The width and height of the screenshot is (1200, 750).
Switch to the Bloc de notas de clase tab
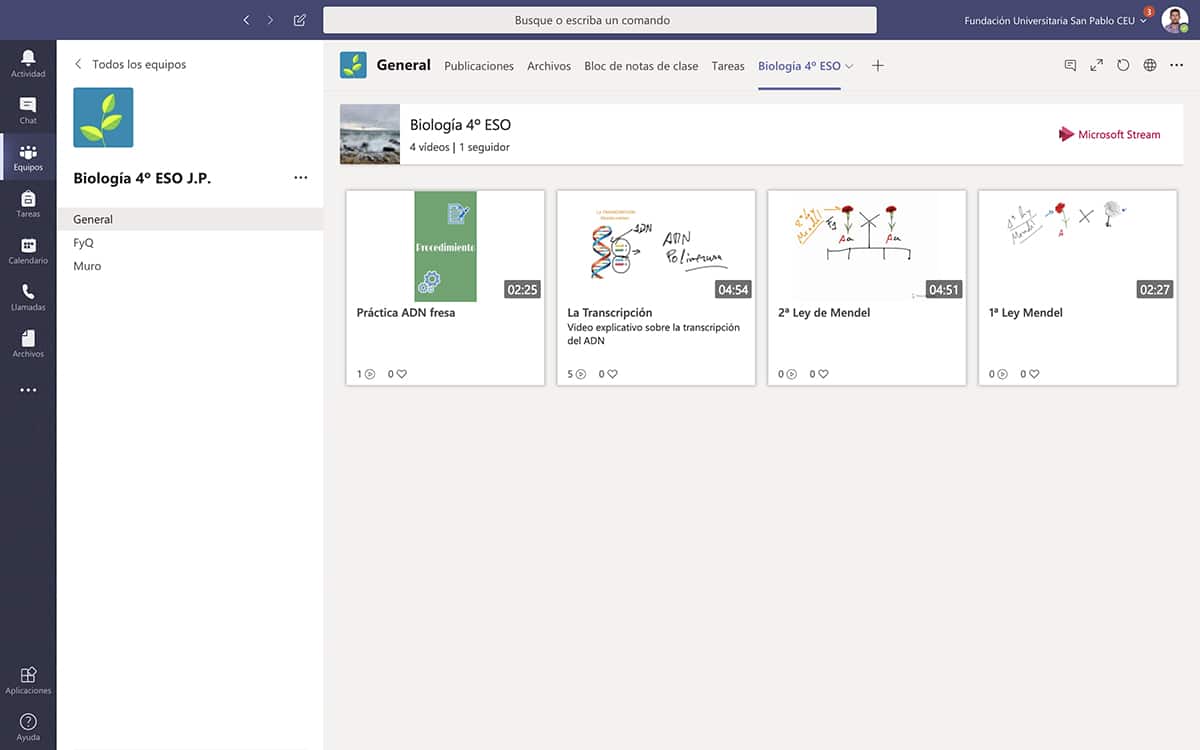pos(641,66)
